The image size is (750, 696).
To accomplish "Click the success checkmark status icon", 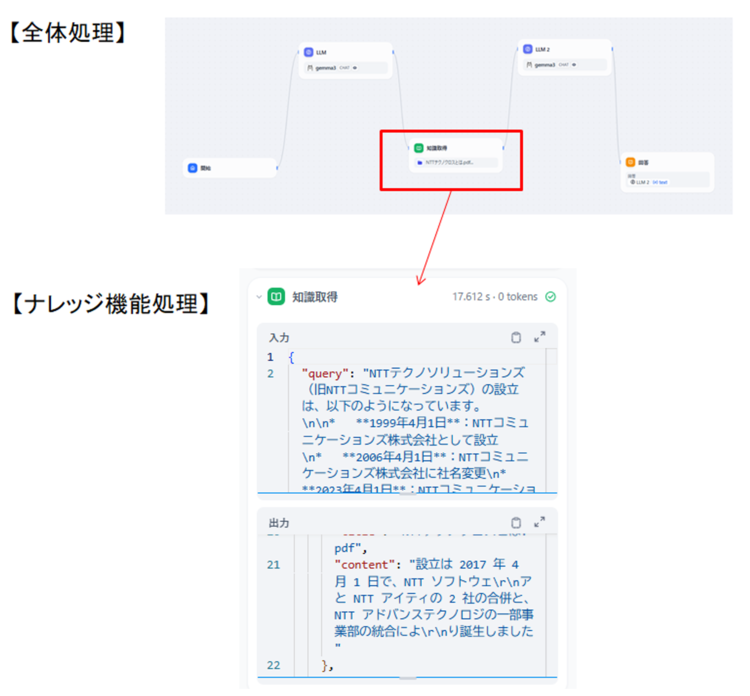I will (x=551, y=297).
